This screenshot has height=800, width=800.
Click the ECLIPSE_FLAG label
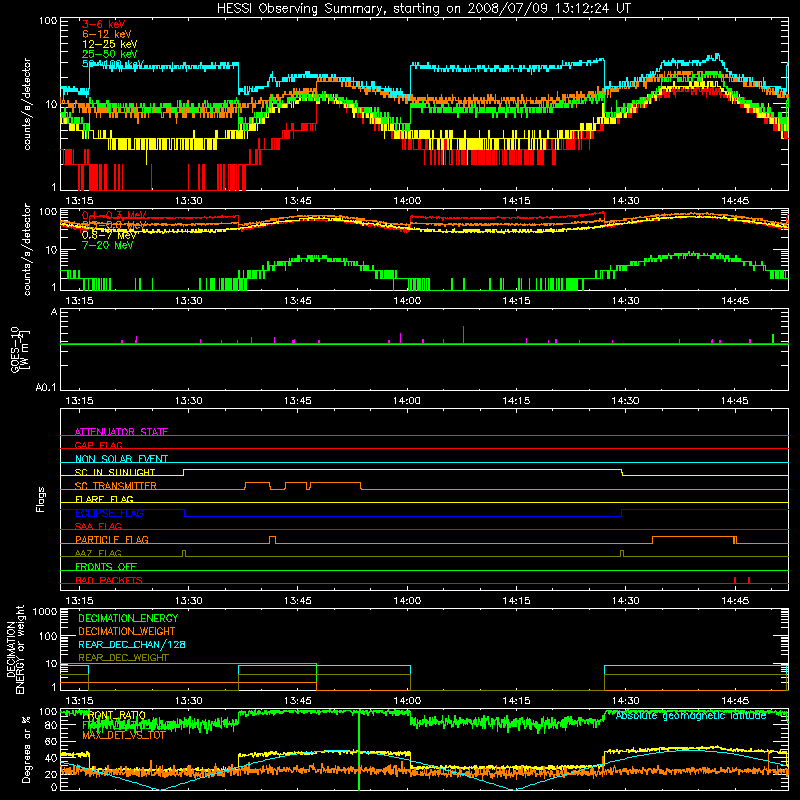pyautogui.click(x=109, y=513)
